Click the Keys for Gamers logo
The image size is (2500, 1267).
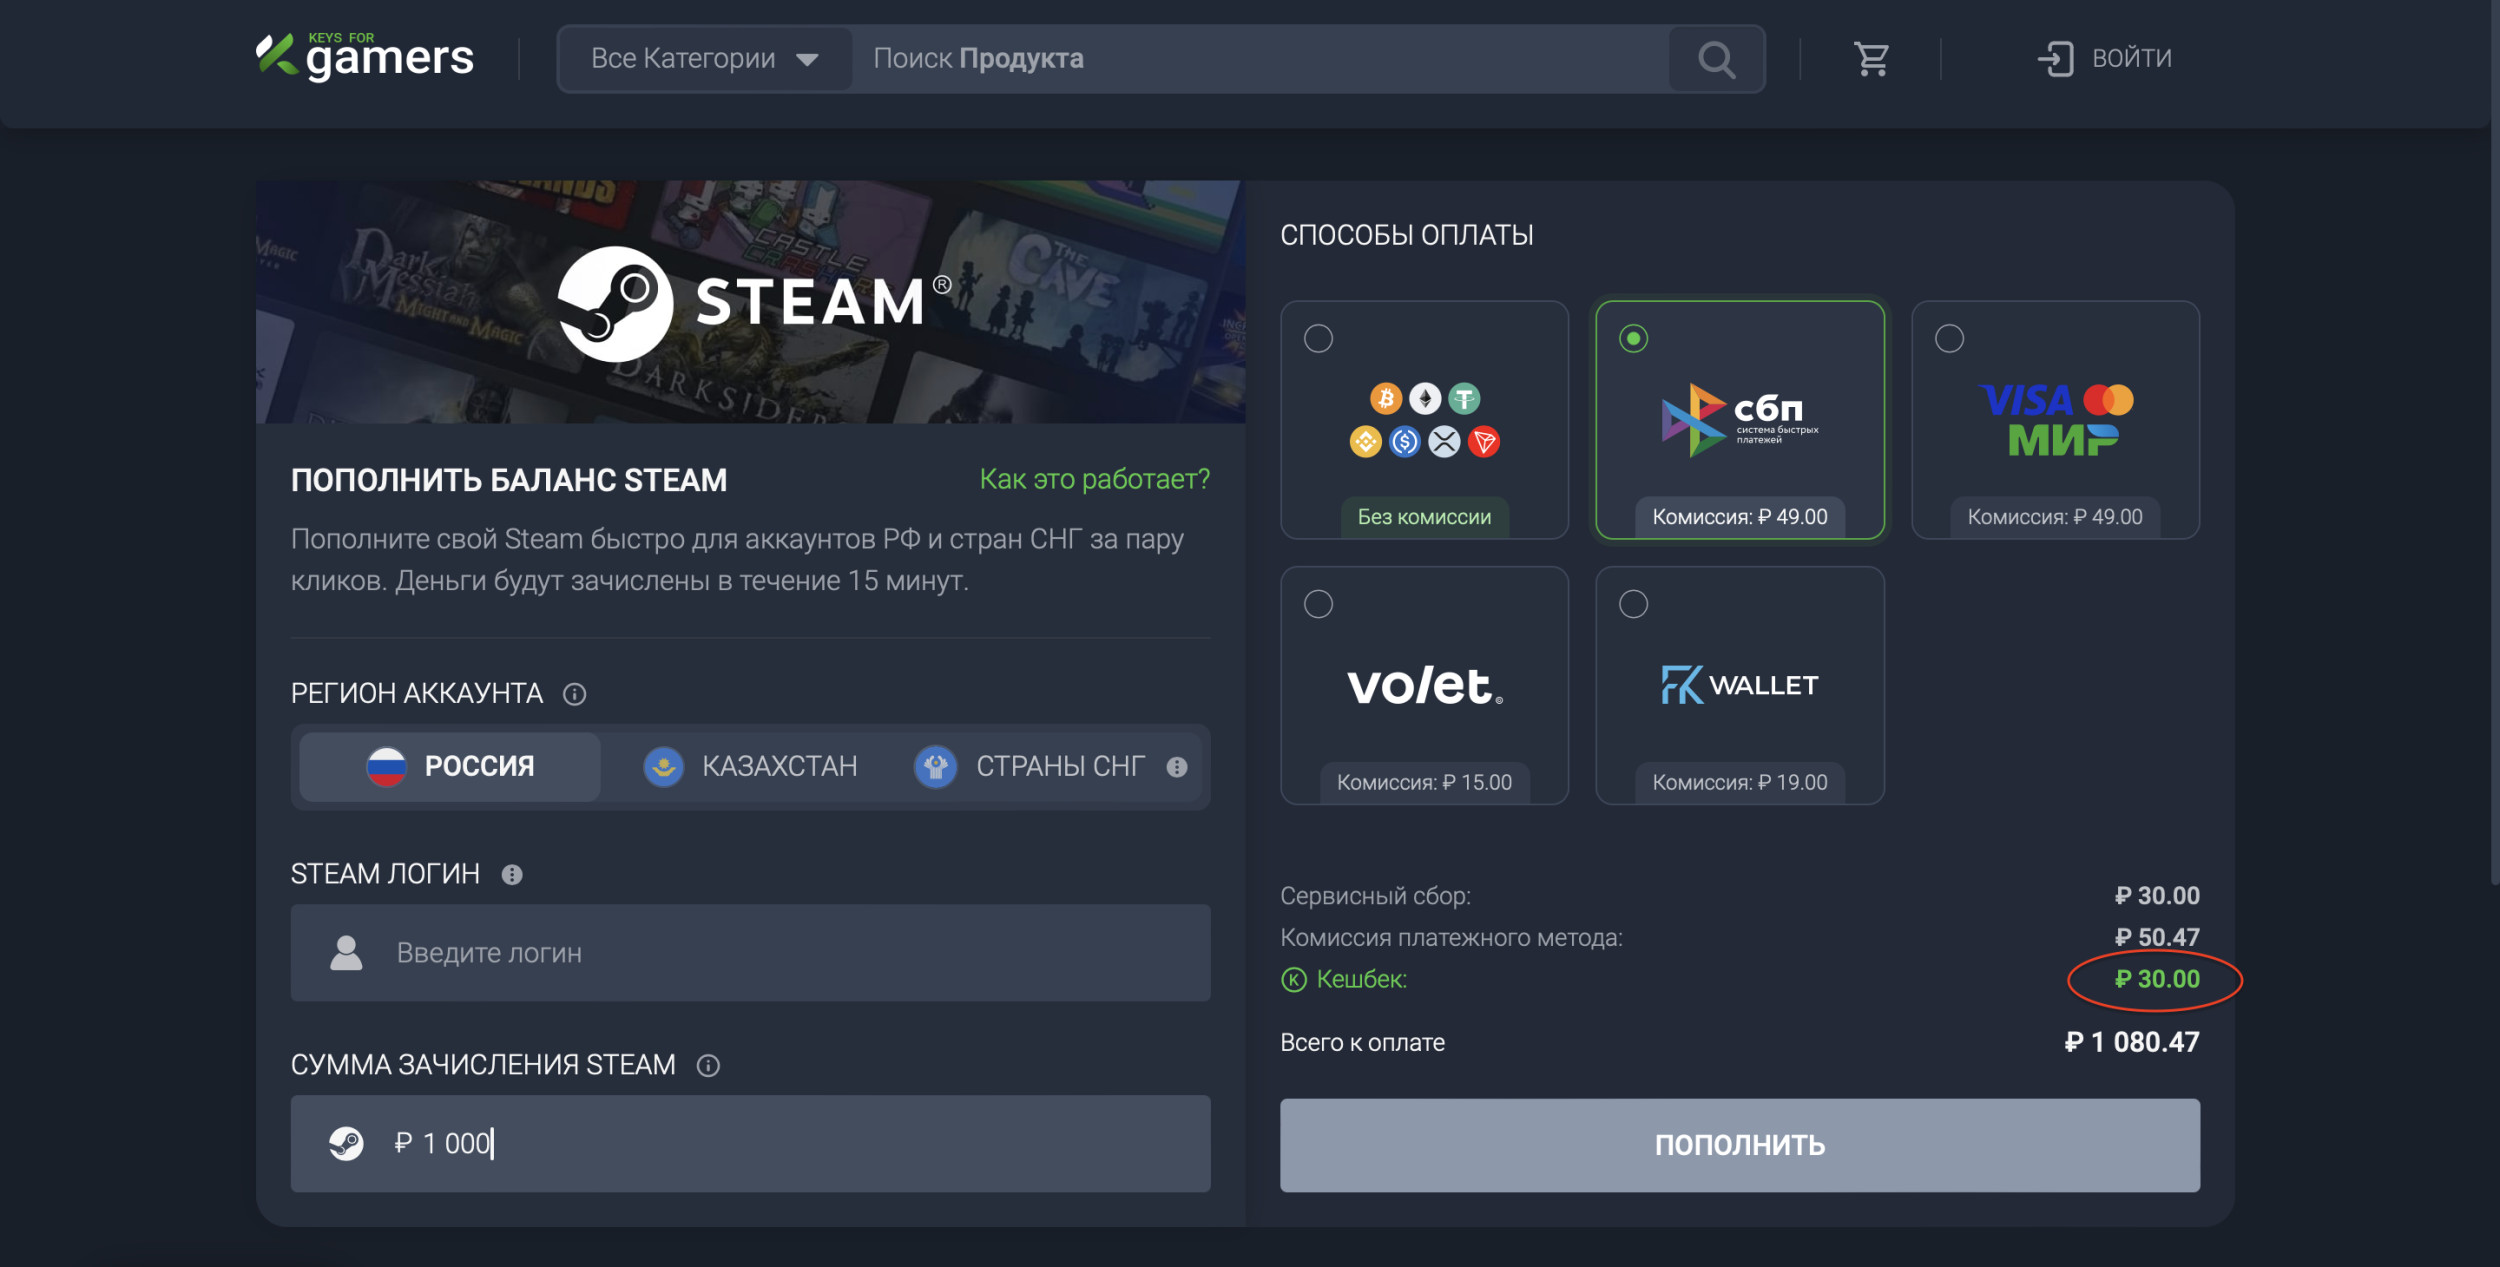[365, 57]
